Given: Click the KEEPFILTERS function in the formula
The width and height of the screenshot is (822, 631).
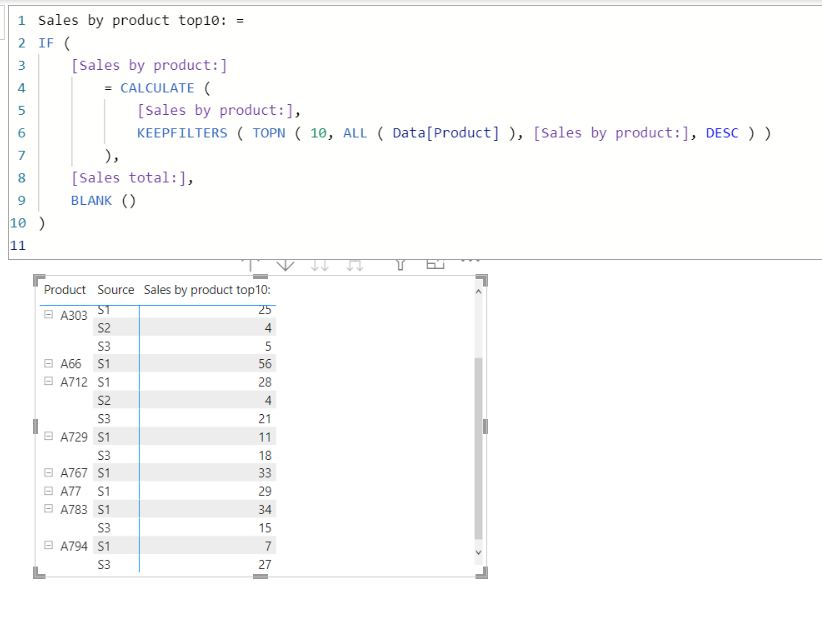Looking at the screenshot, I should pyautogui.click(x=182, y=133).
